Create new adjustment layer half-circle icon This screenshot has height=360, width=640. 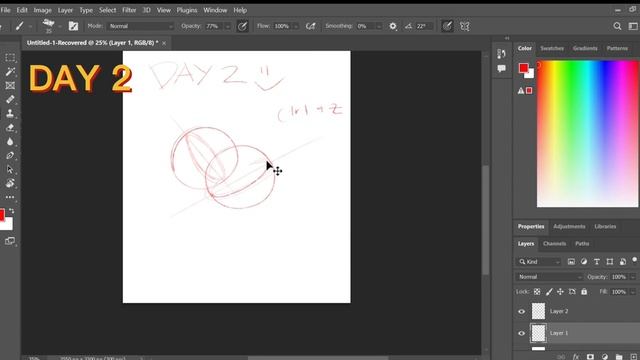click(x=604, y=357)
